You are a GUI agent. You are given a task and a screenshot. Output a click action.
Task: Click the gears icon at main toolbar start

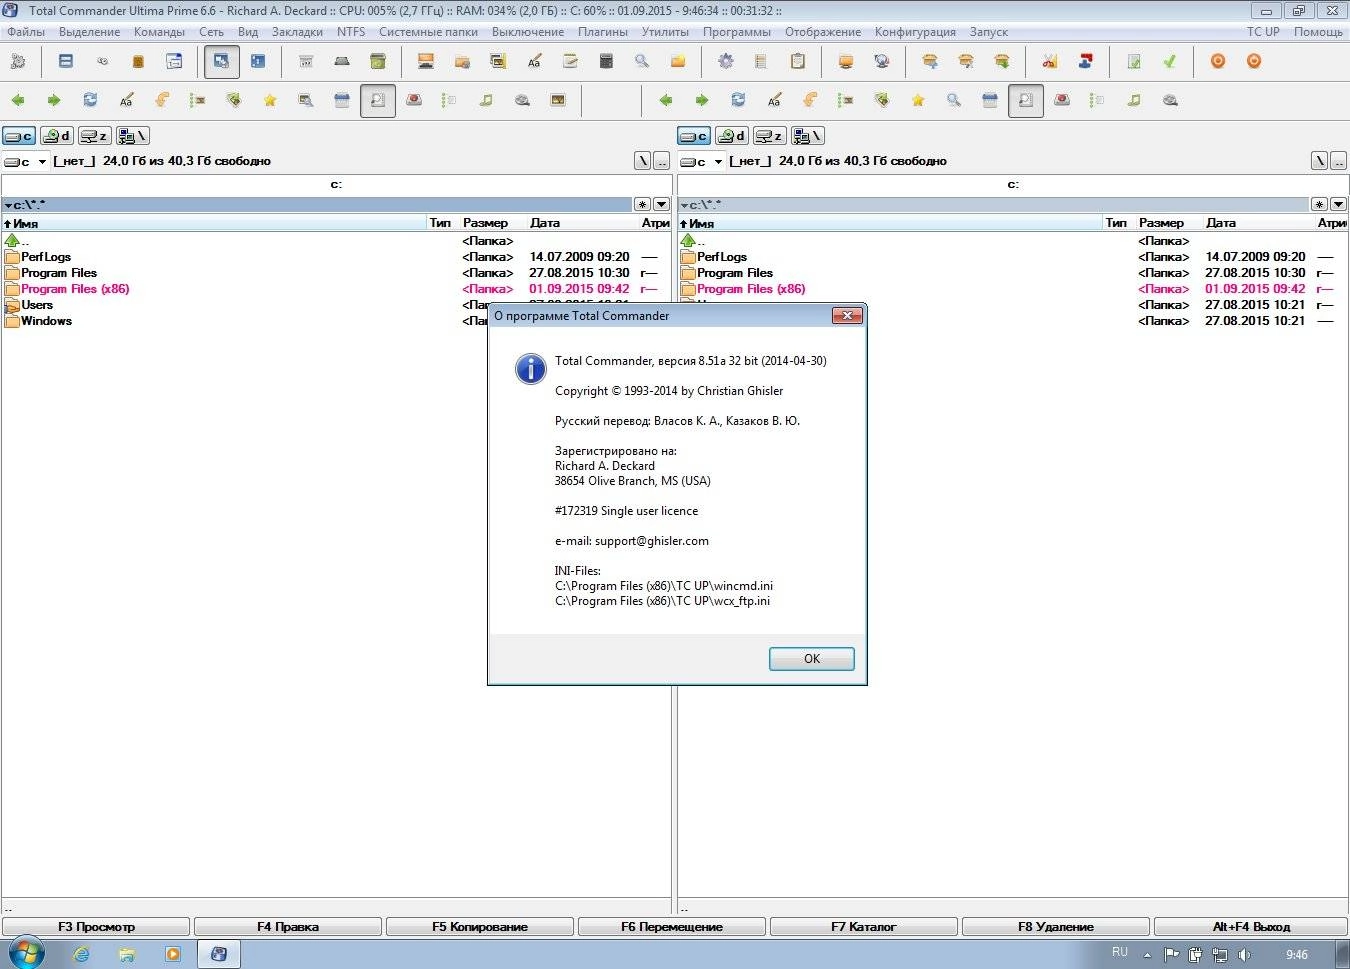pyautogui.click(x=18, y=62)
